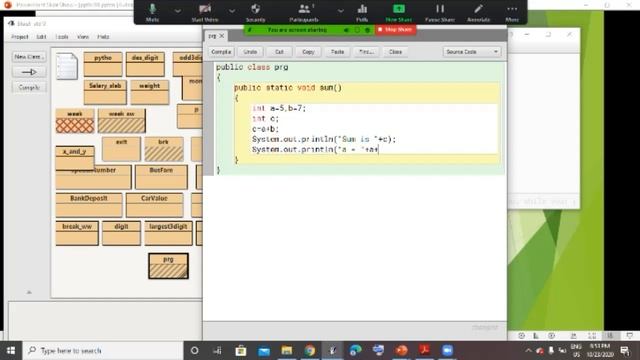Click the red Stop Share button
This screenshot has width=640, height=360.
pyautogui.click(x=395, y=30)
